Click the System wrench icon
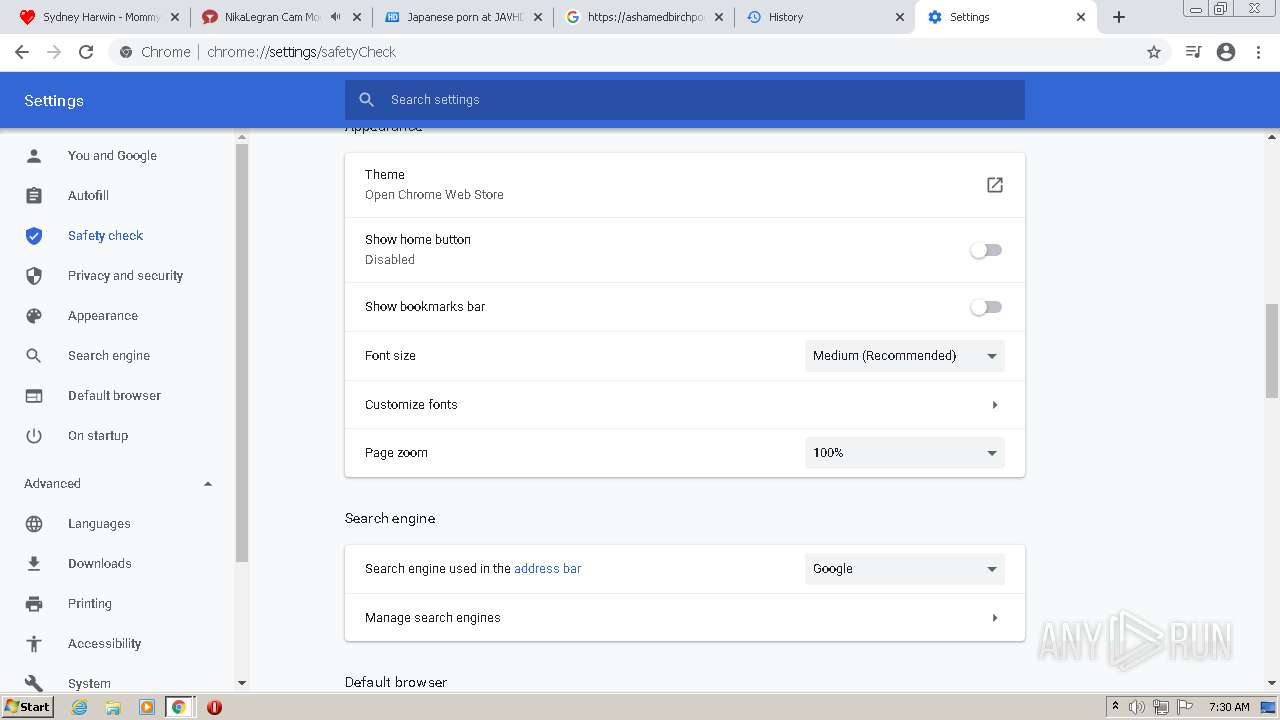This screenshot has width=1280, height=720. (34, 683)
